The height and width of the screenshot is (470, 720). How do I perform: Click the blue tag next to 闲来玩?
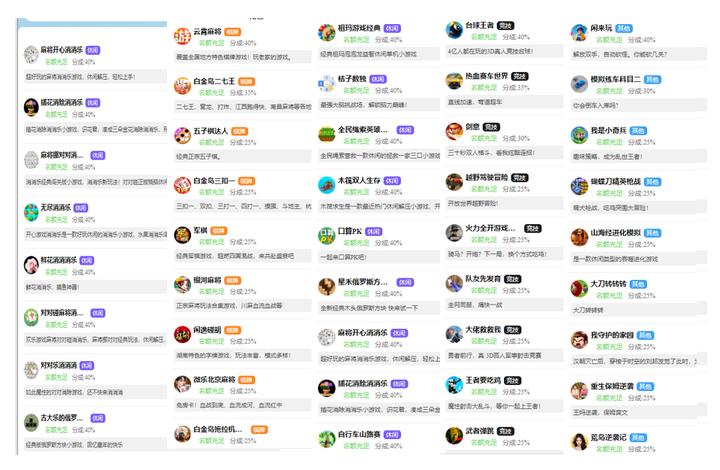624,28
